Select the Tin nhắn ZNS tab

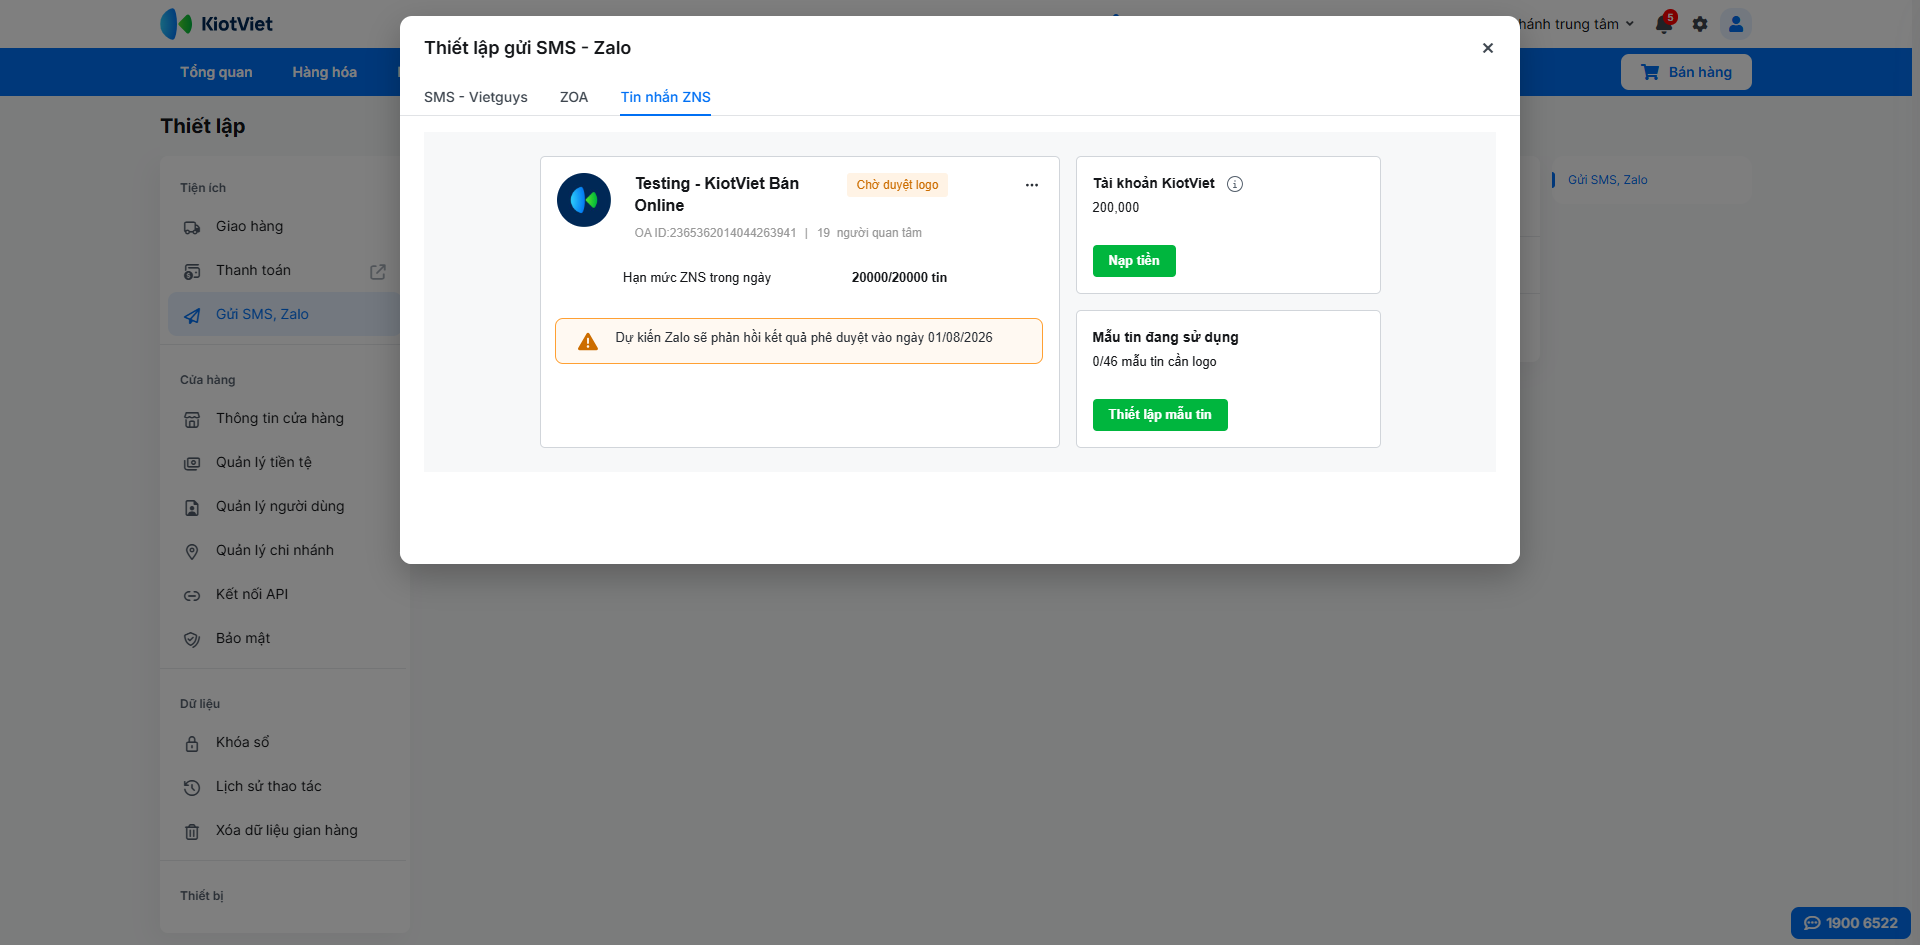point(666,97)
